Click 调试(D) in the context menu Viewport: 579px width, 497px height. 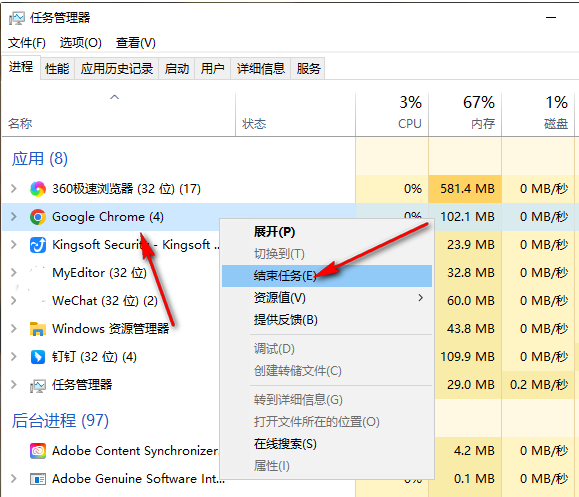tap(326, 349)
